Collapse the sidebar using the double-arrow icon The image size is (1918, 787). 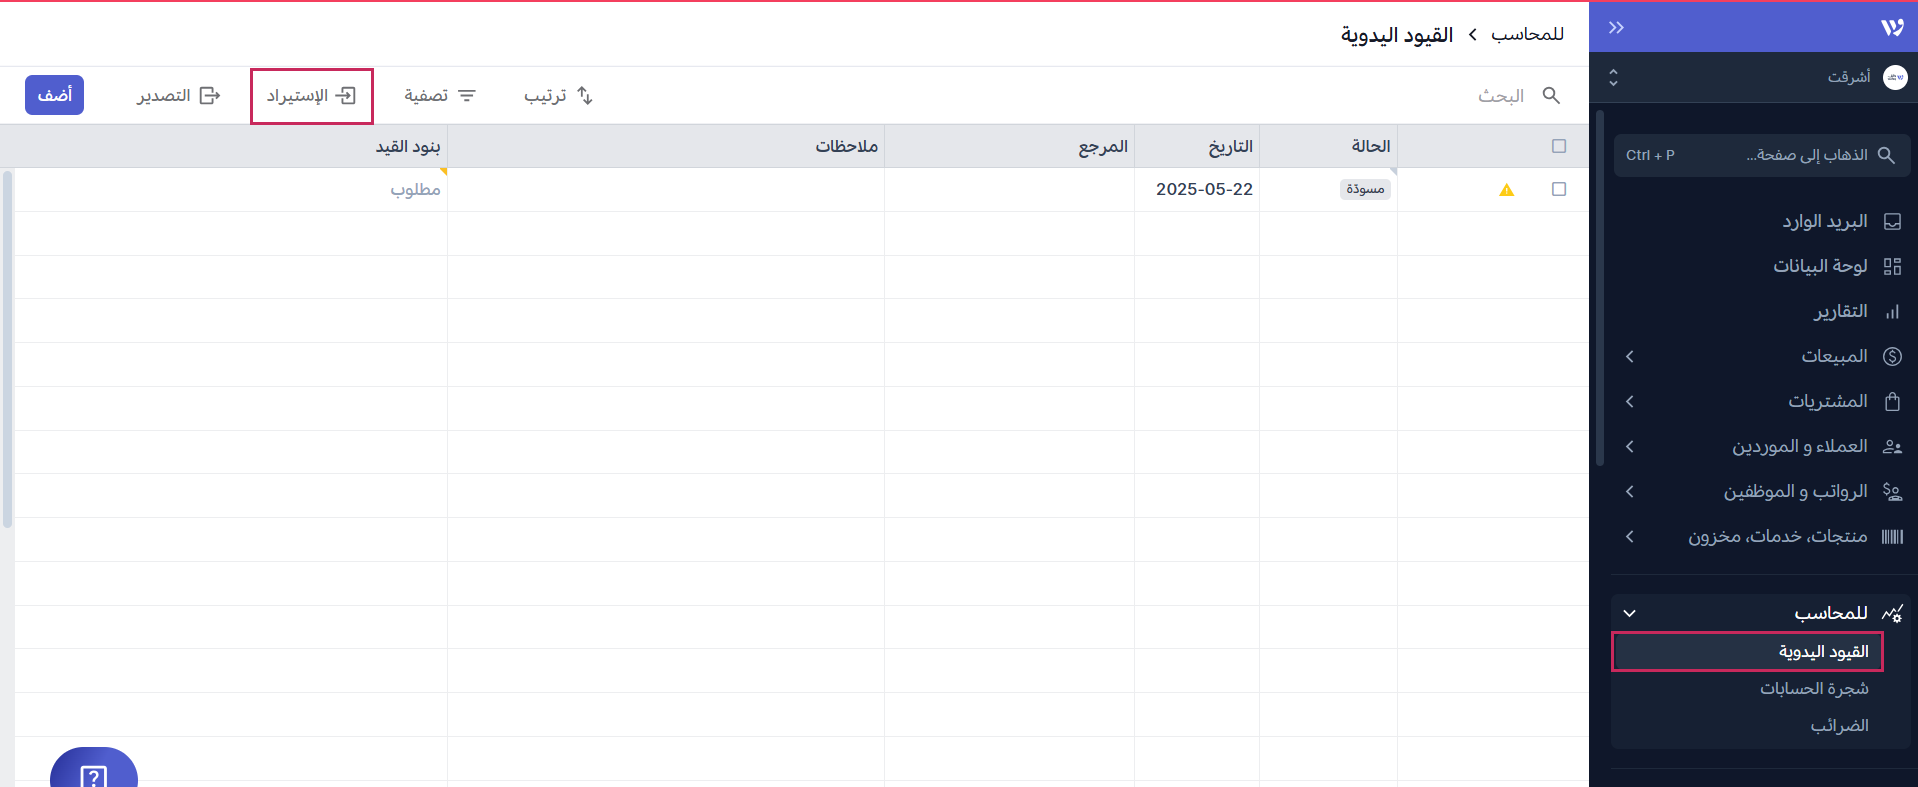1616,28
